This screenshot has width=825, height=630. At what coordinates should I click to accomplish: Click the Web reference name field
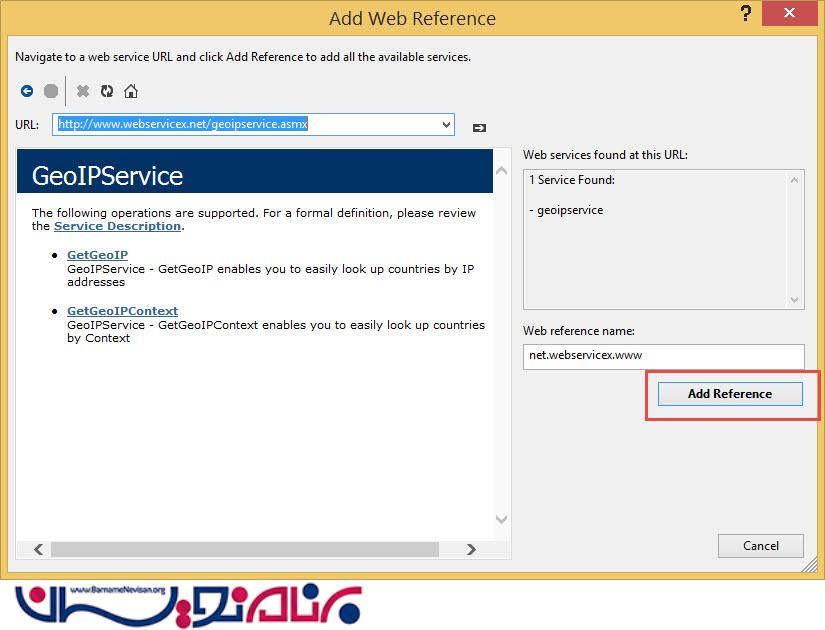tap(663, 356)
